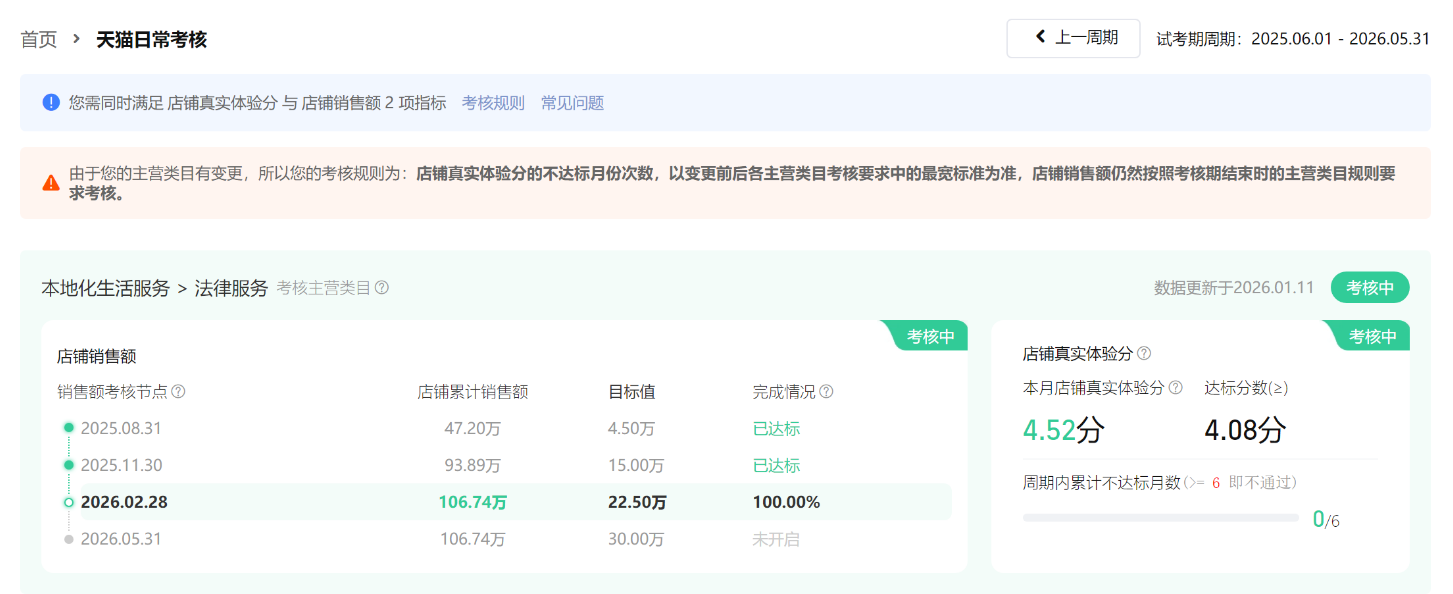Viewport: 1453px width, 594px height.
Task: Click the 2025.11.30 timeline node dot
Action: [69, 465]
